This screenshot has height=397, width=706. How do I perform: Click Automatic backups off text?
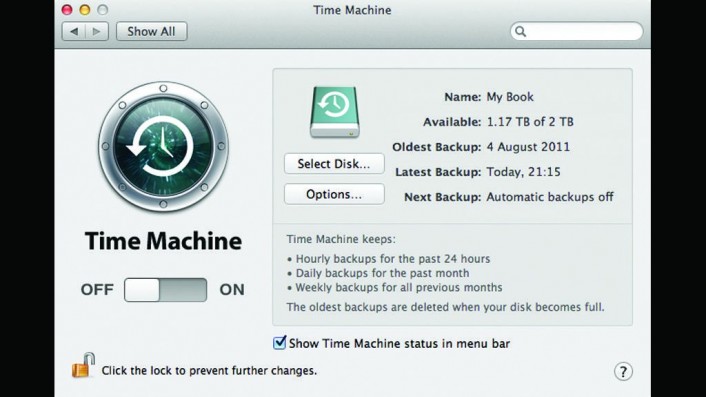tap(550, 197)
